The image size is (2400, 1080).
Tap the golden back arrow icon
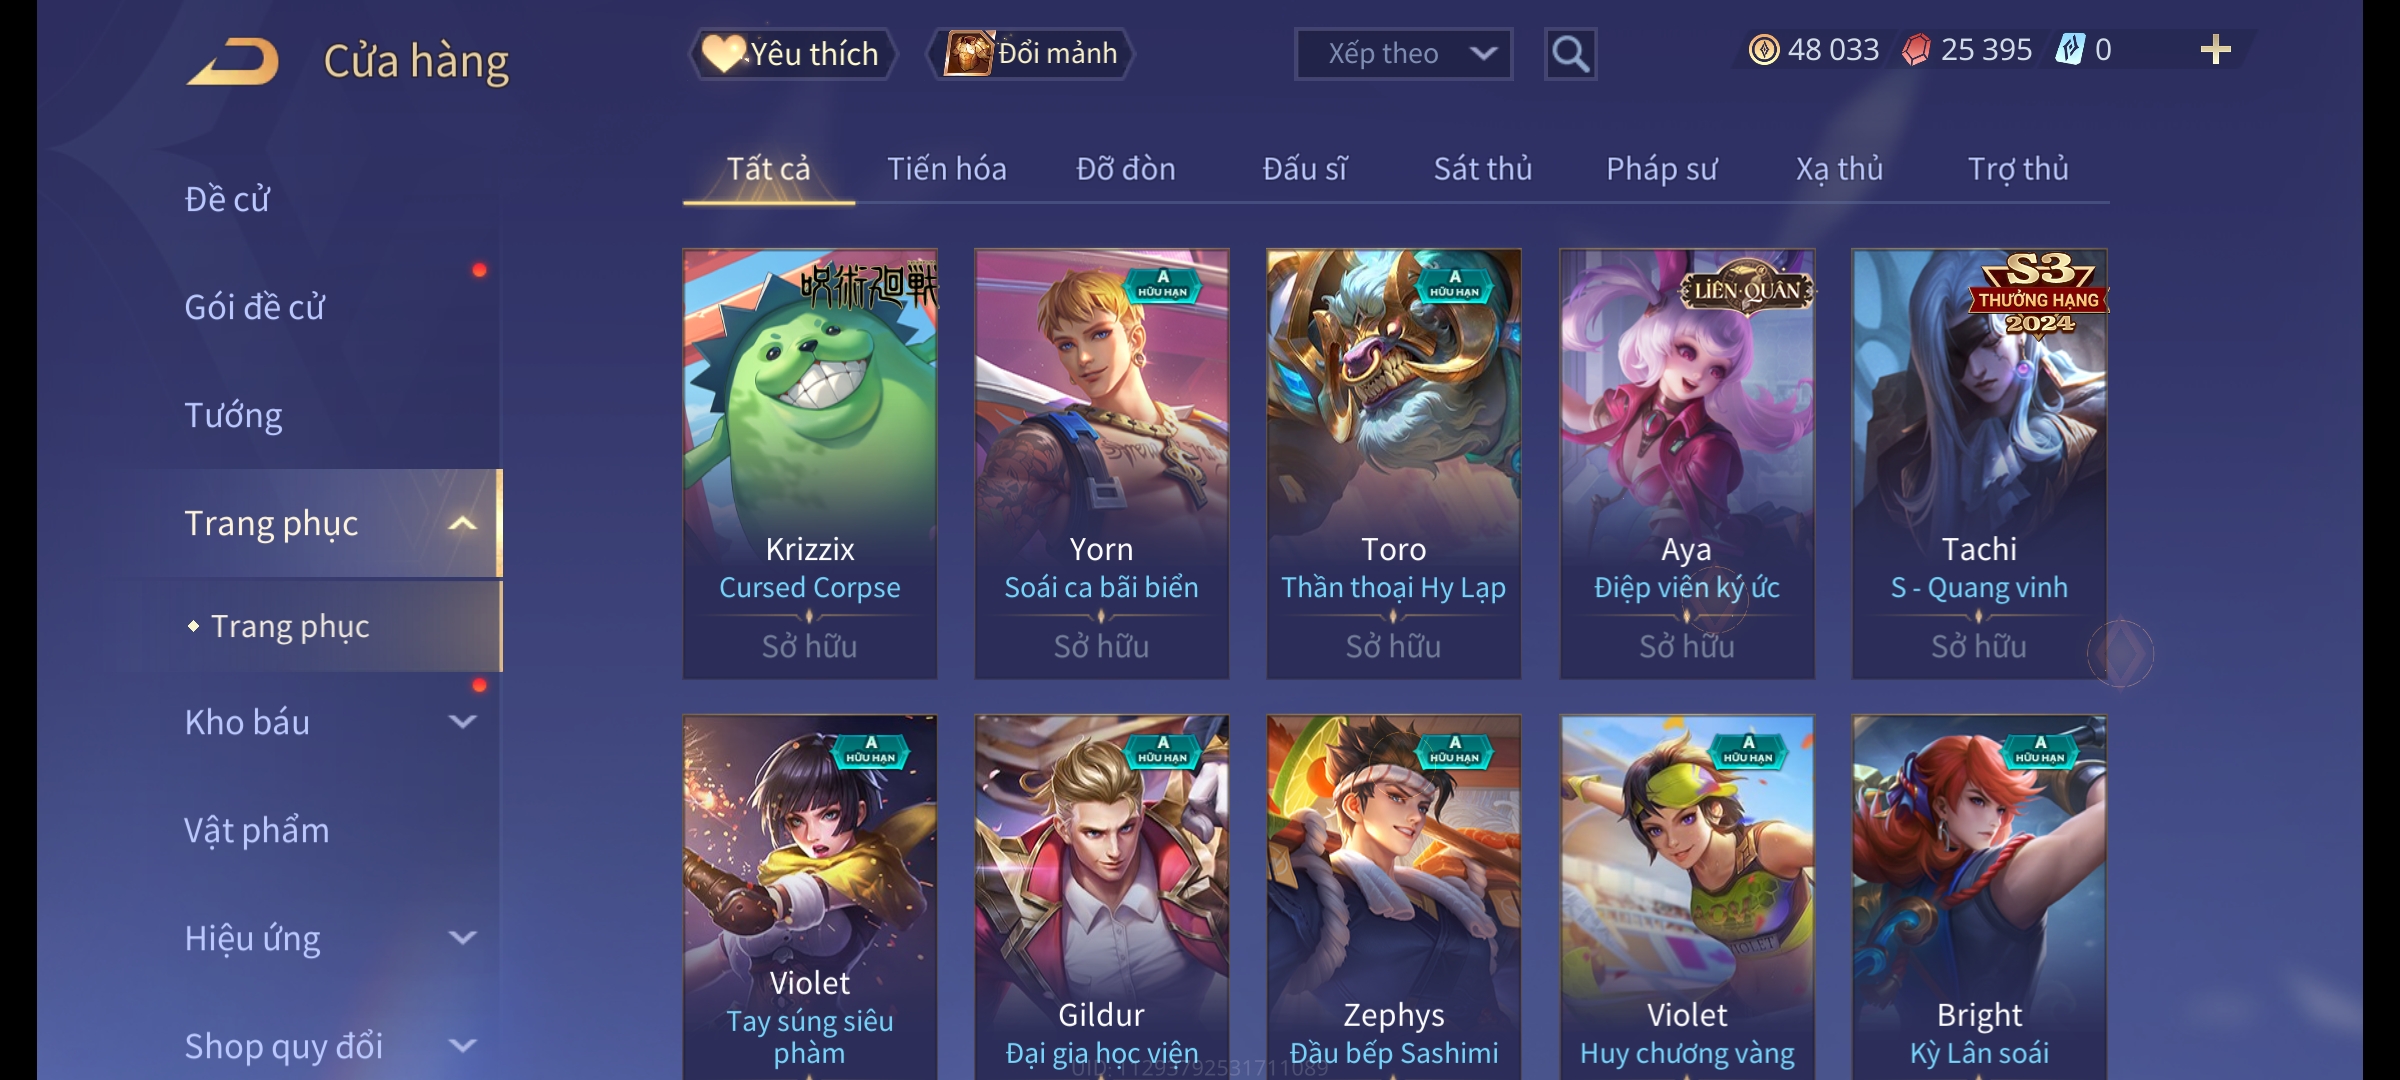(x=233, y=62)
